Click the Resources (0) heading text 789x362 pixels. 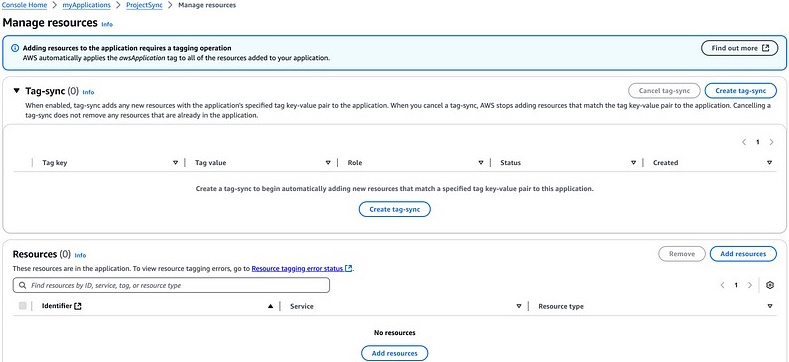(42, 254)
